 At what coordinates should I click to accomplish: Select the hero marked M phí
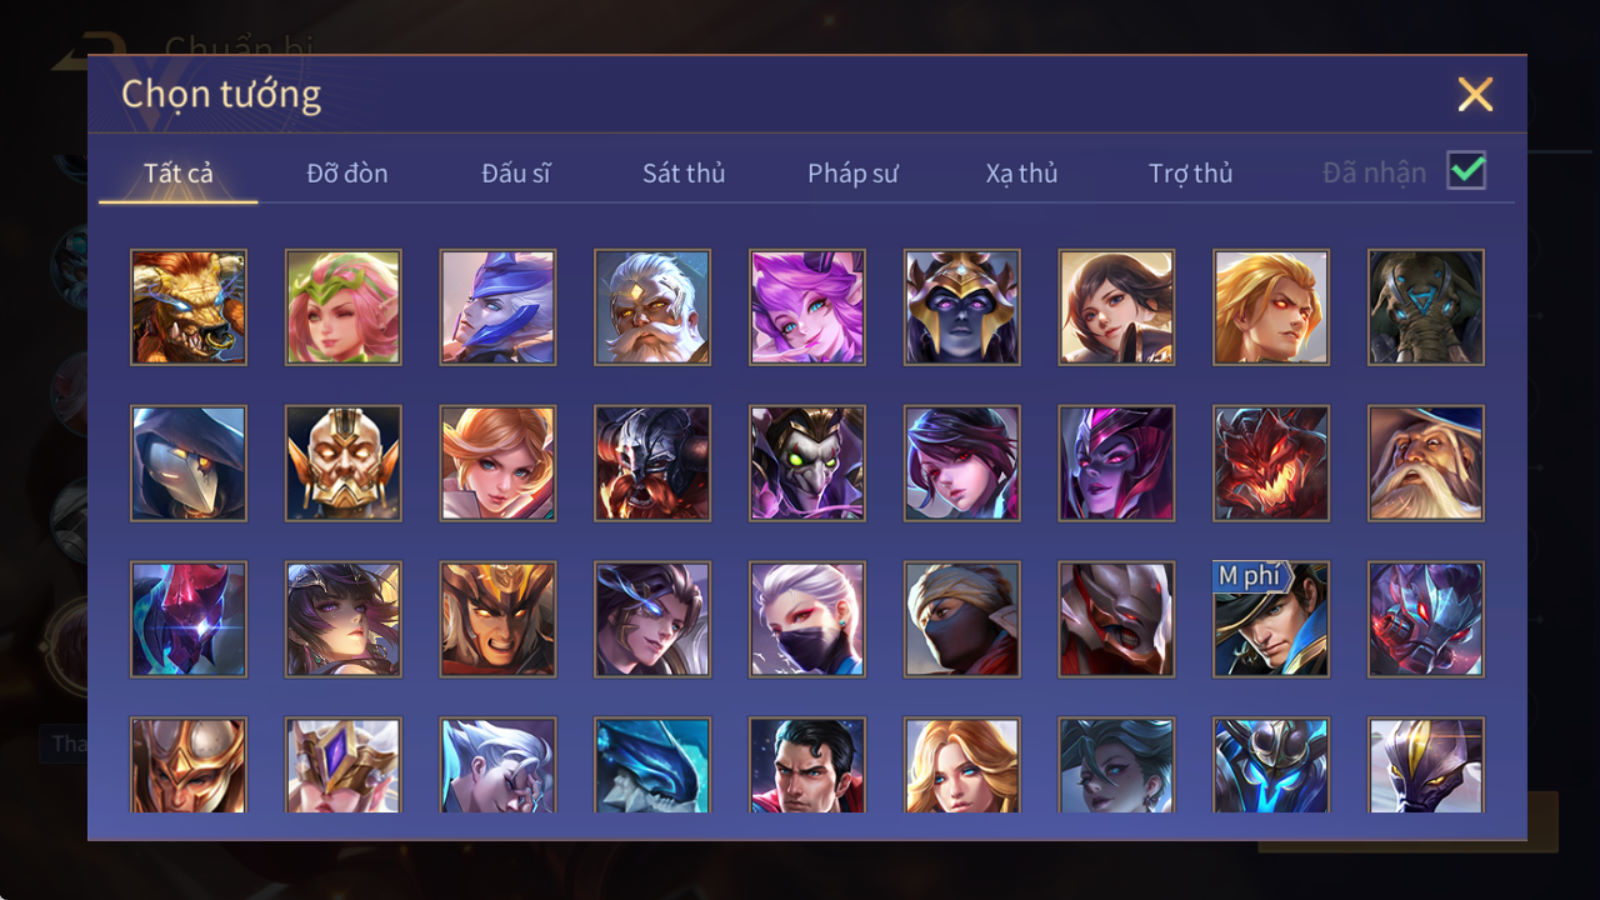pyautogui.click(x=1271, y=619)
